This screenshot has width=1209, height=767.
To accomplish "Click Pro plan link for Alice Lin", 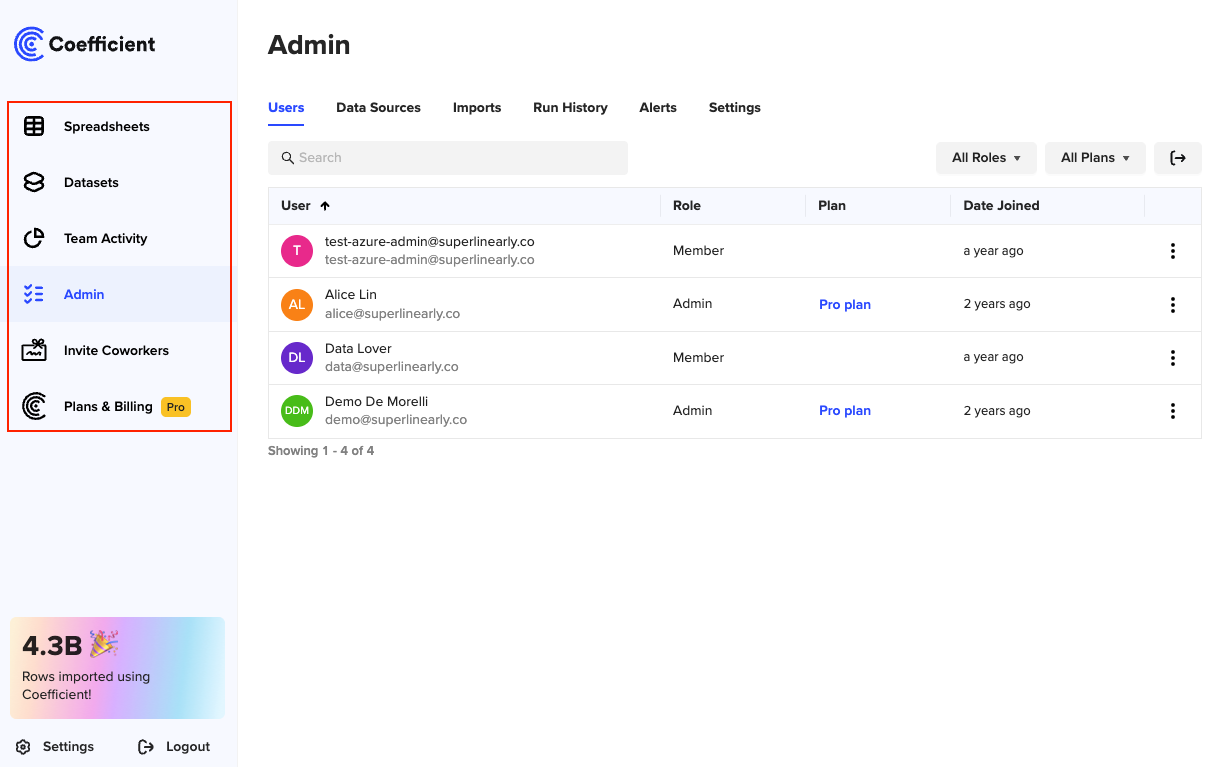I will pyautogui.click(x=844, y=305).
